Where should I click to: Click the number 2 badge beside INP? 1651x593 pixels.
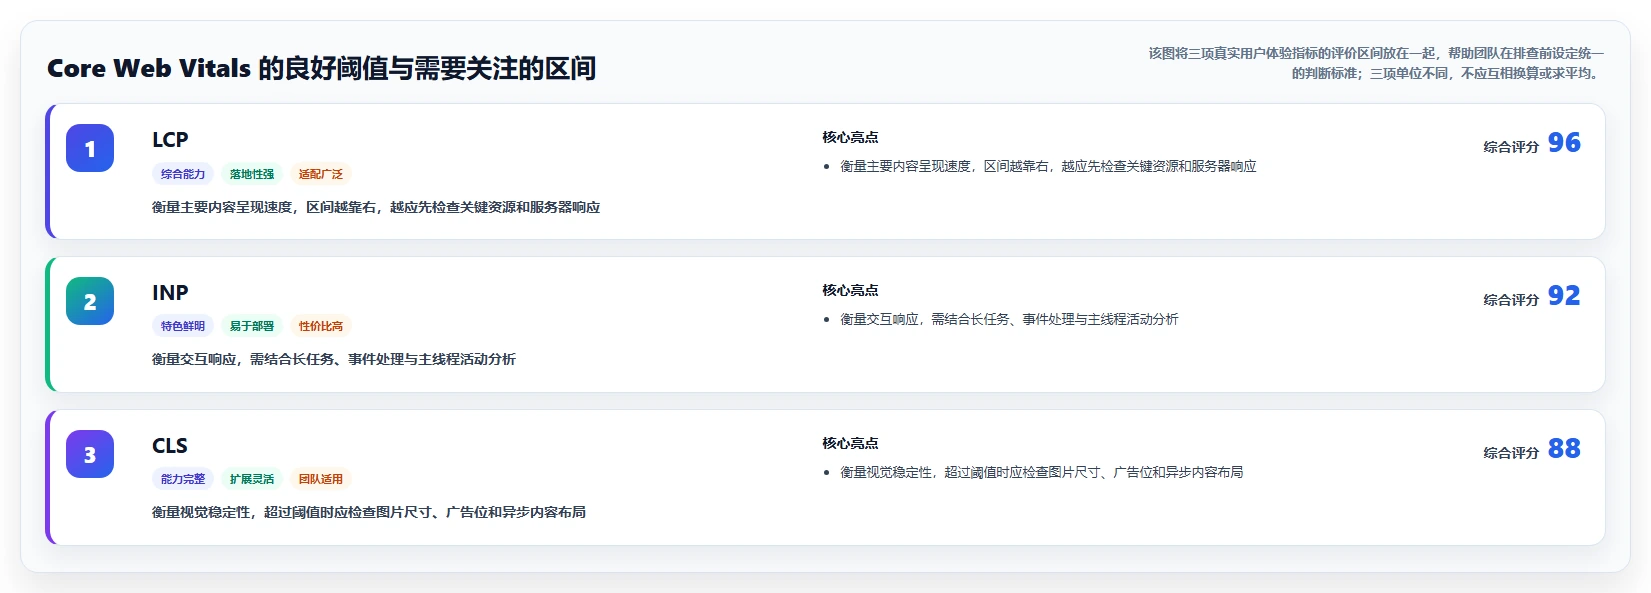pyautogui.click(x=90, y=301)
